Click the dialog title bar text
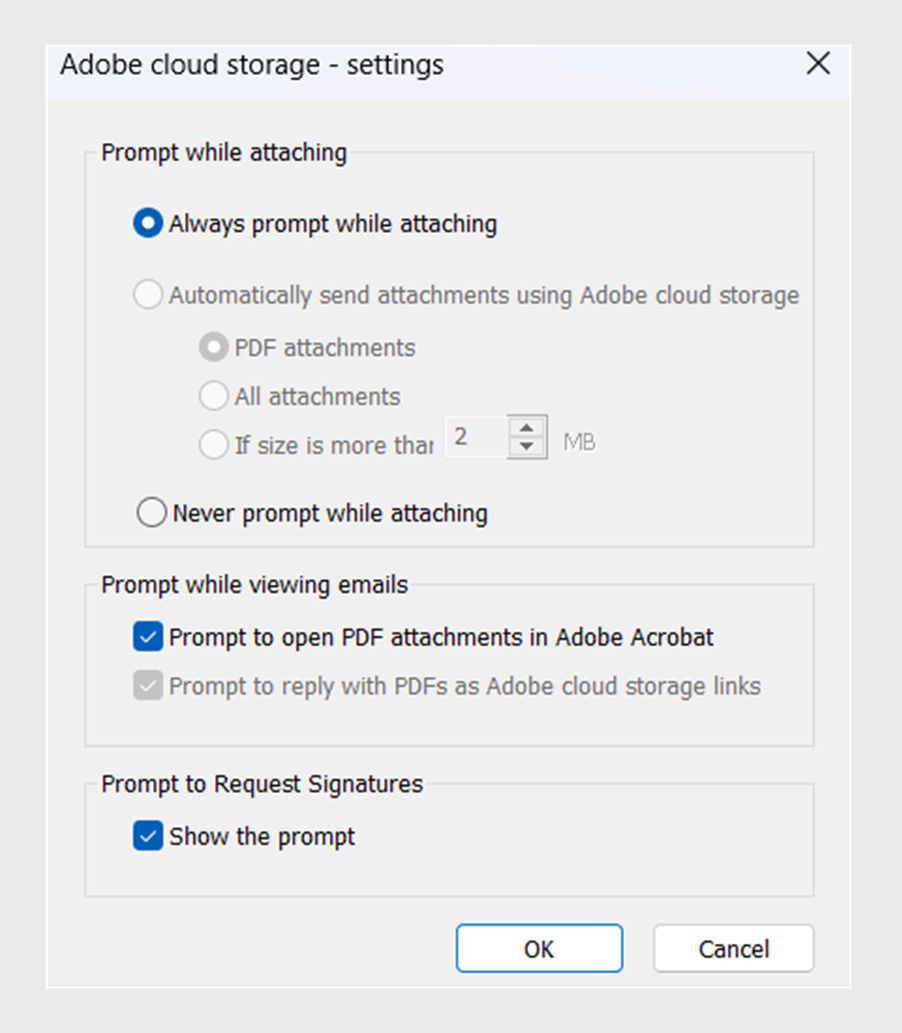The height and width of the screenshot is (1033, 902). click(x=252, y=65)
